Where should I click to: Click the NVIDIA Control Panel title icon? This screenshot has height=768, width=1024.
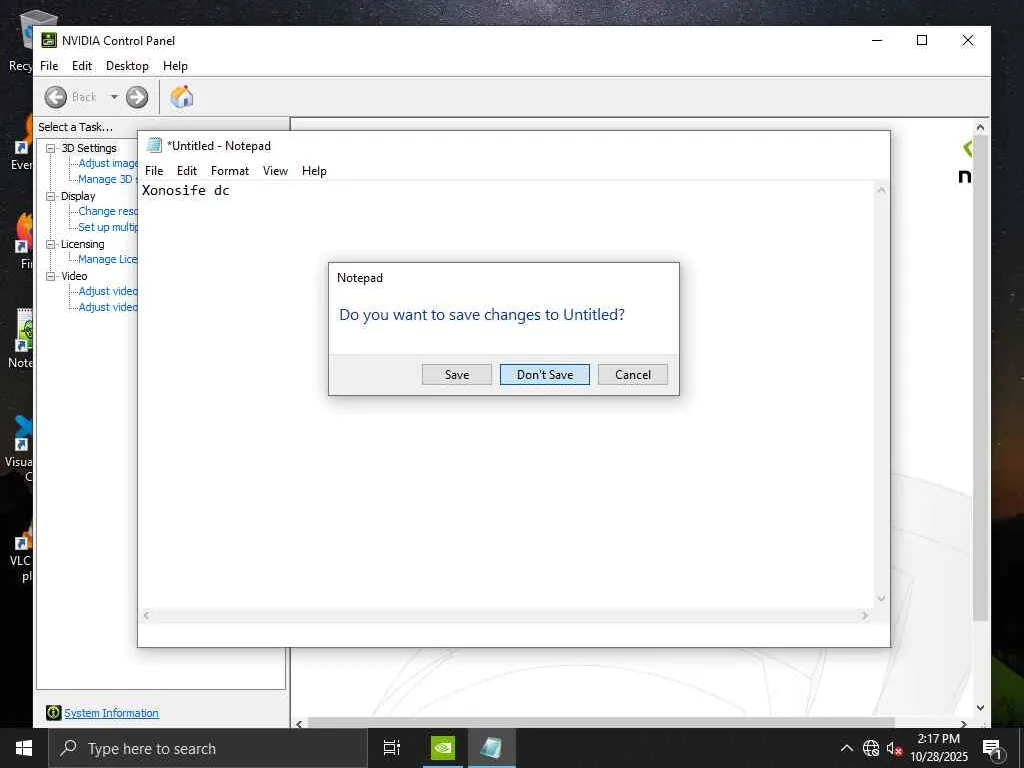coord(49,40)
